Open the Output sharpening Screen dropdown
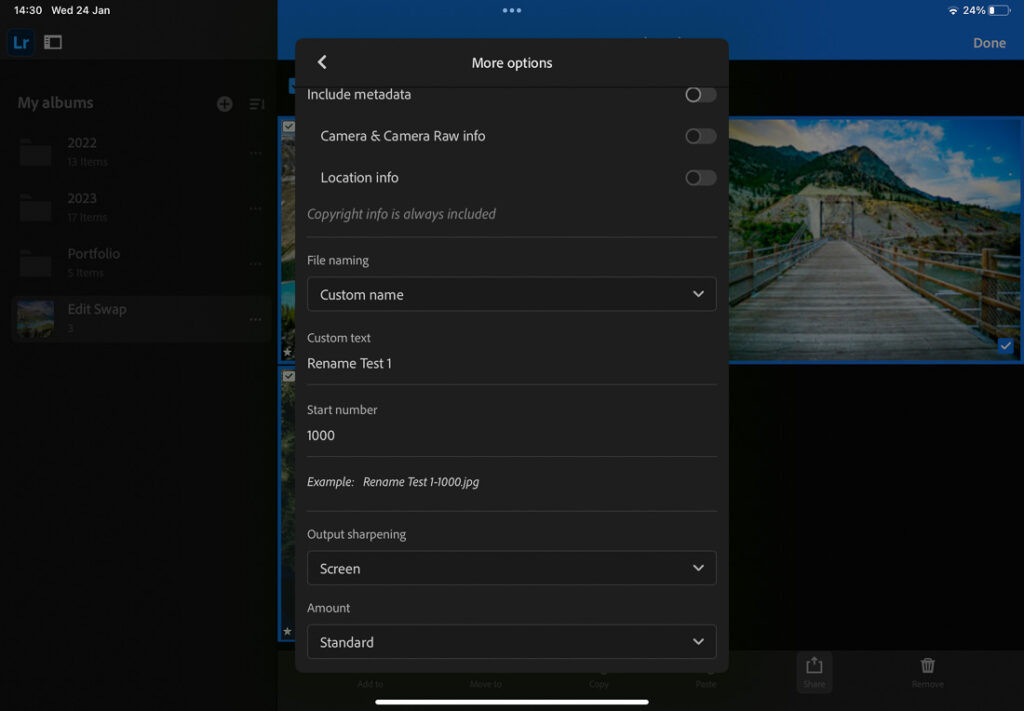The height and width of the screenshot is (711, 1024). click(511, 568)
